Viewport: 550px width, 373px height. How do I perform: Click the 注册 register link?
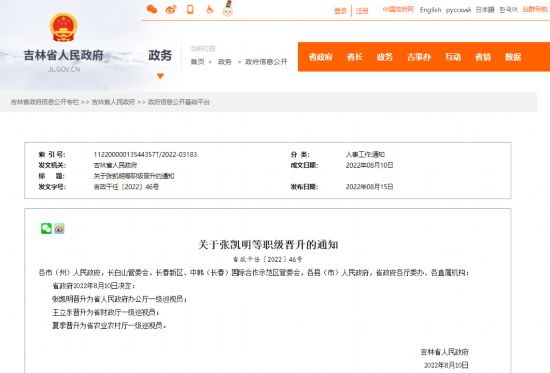[x=362, y=11]
